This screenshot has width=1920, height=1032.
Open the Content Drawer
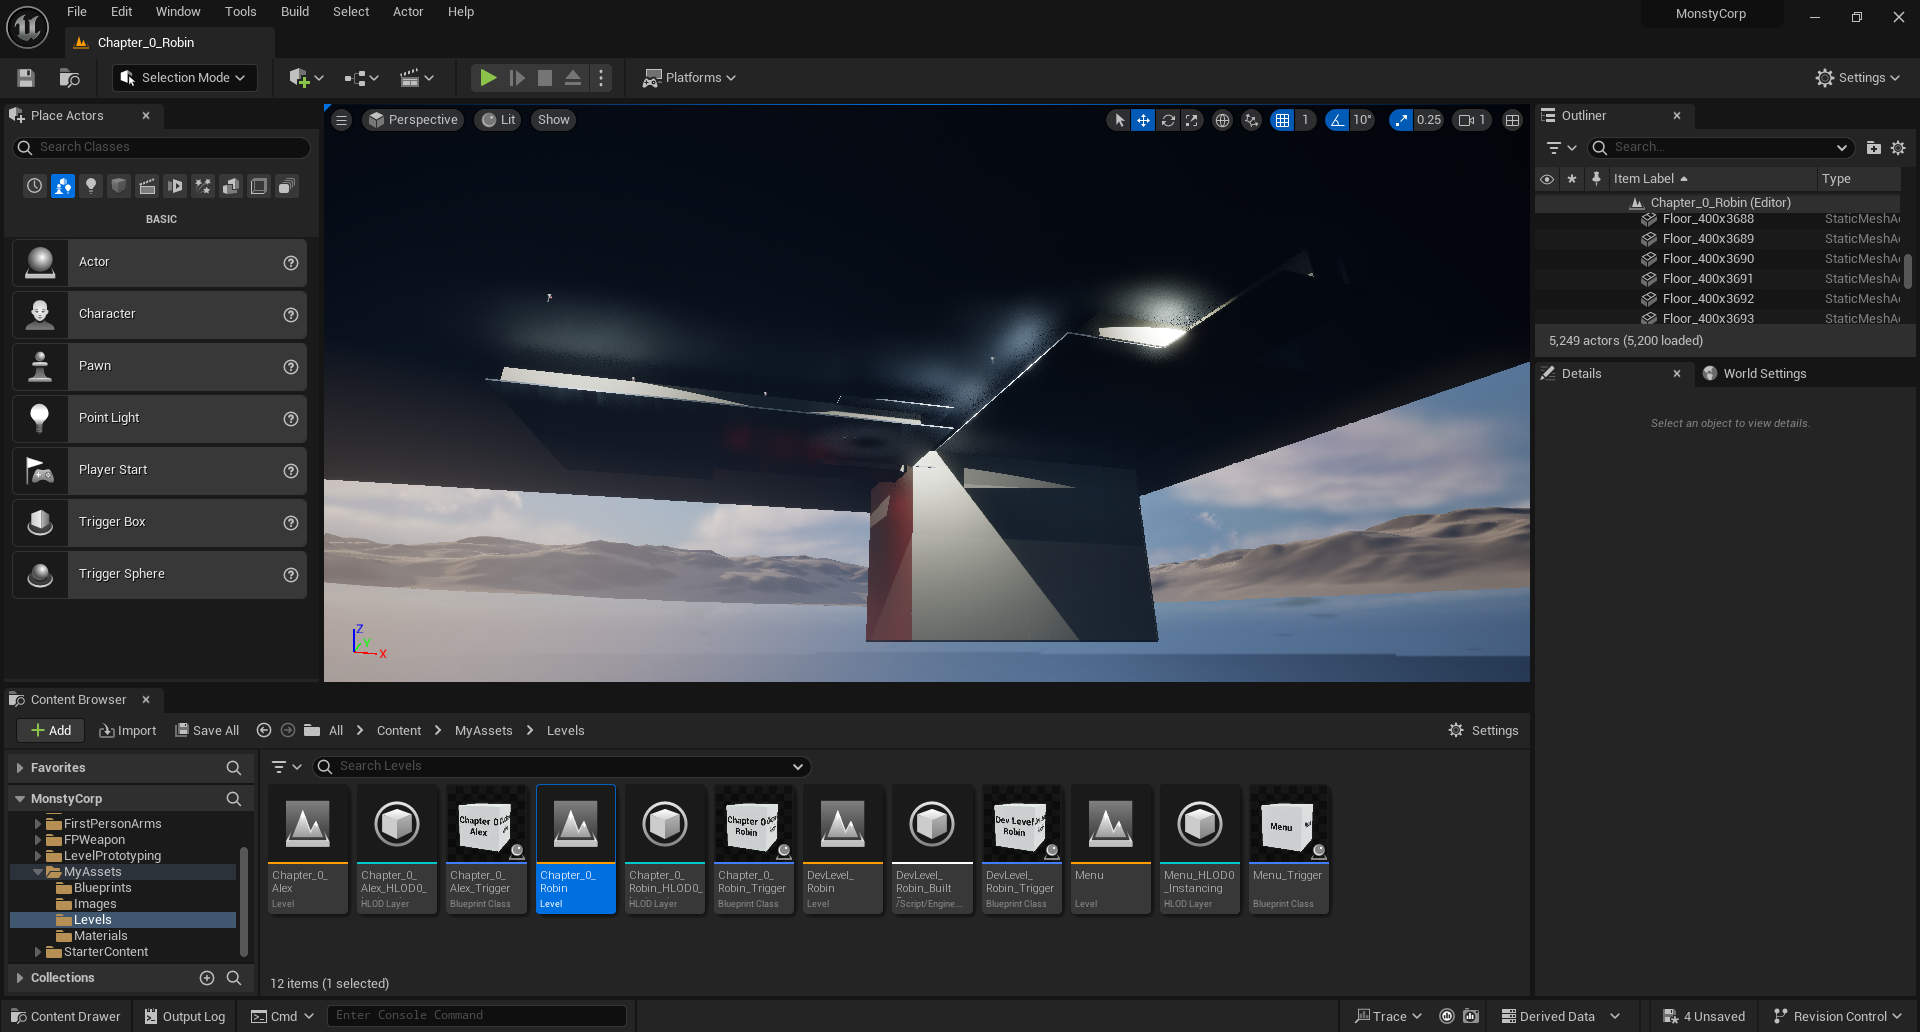click(65, 1016)
